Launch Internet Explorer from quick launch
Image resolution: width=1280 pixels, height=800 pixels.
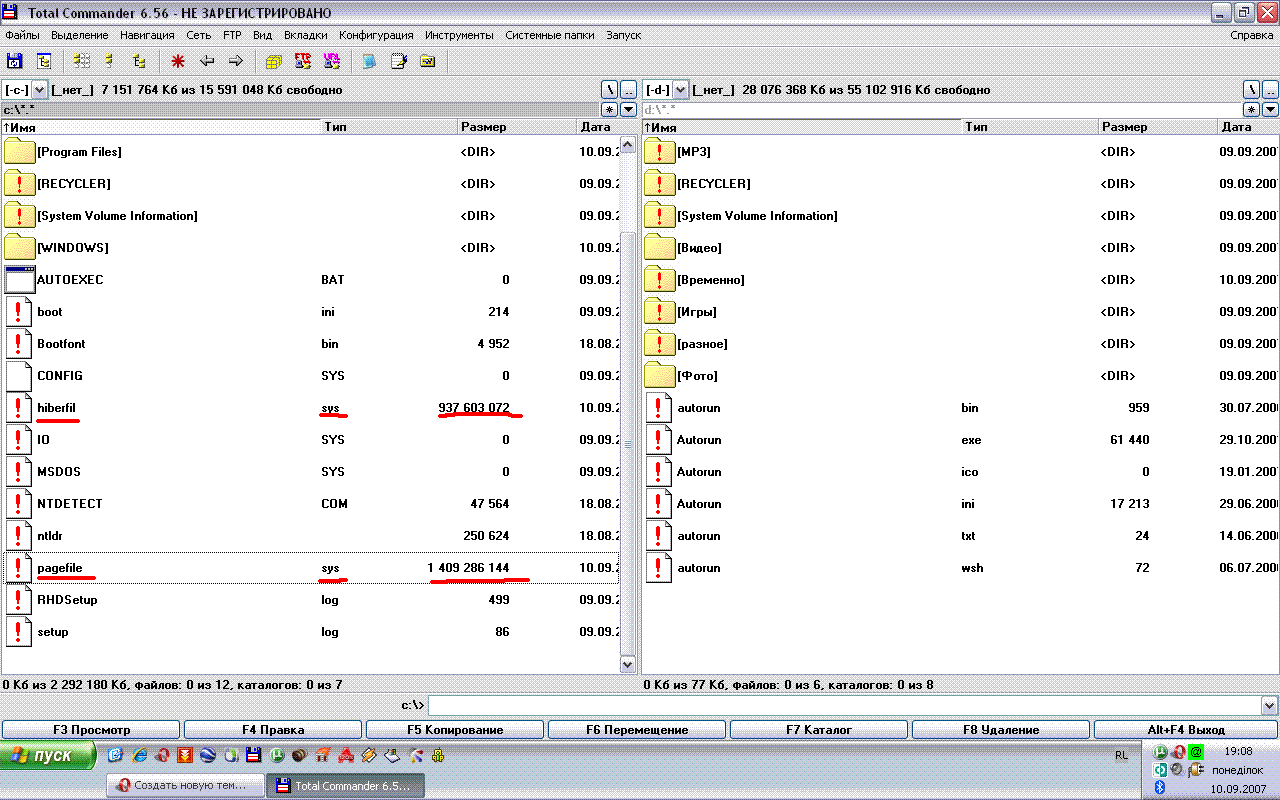[139, 755]
